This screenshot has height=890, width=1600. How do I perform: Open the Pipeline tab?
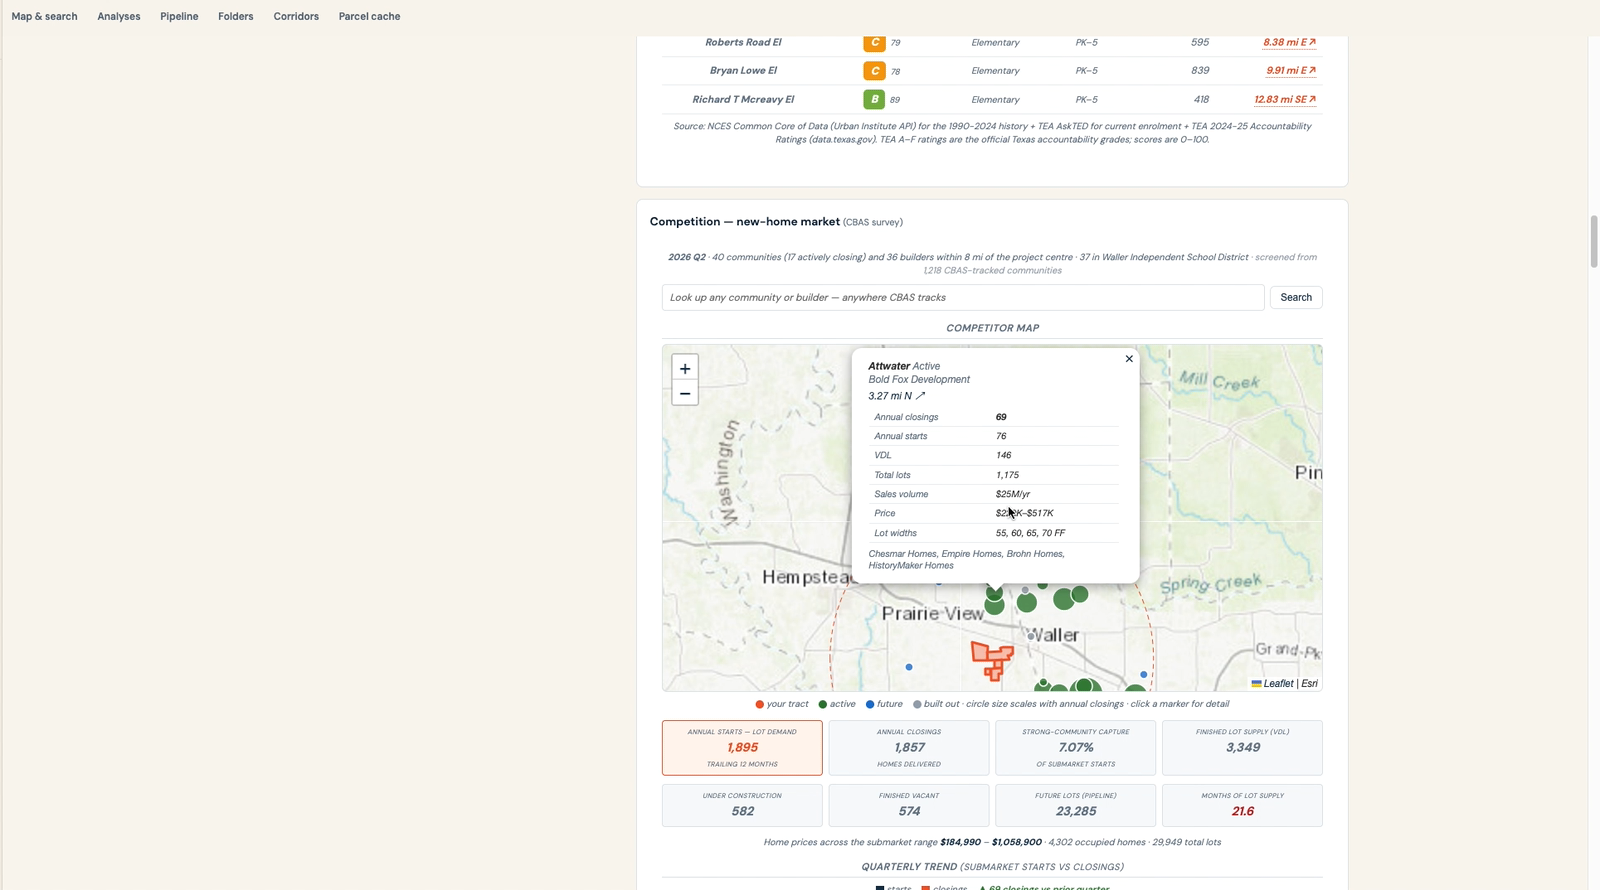point(179,16)
